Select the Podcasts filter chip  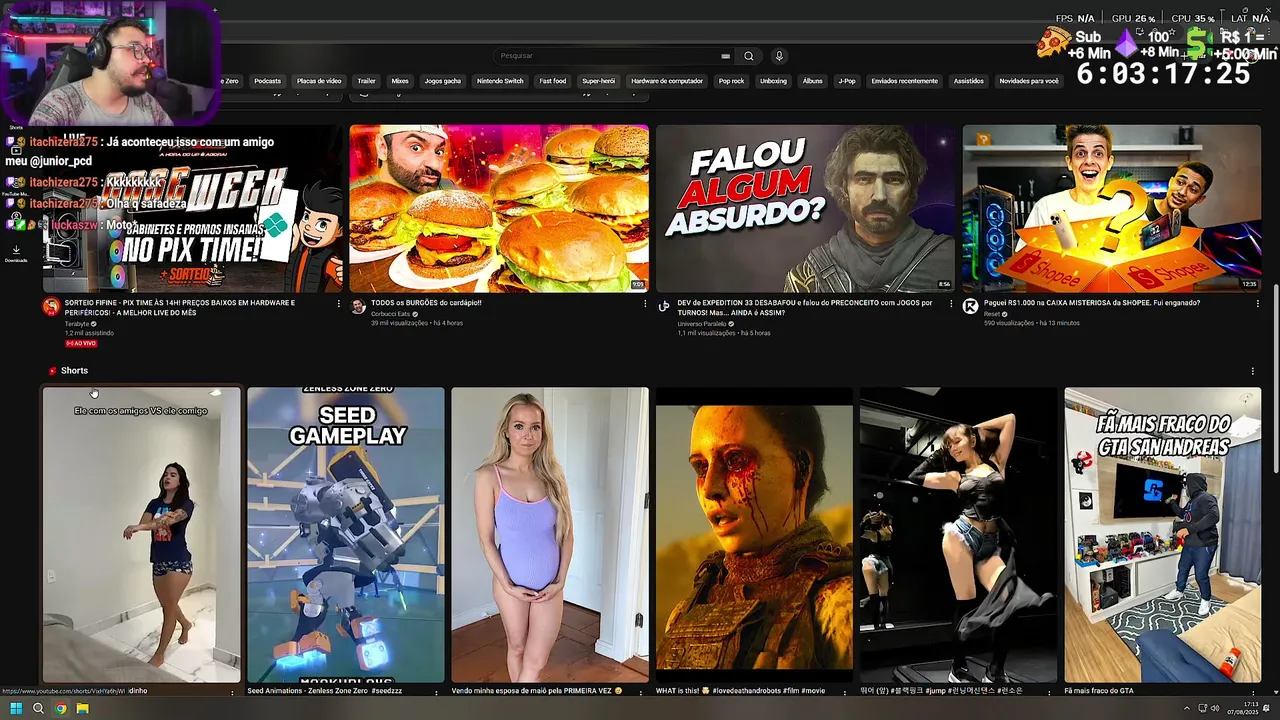[267, 81]
